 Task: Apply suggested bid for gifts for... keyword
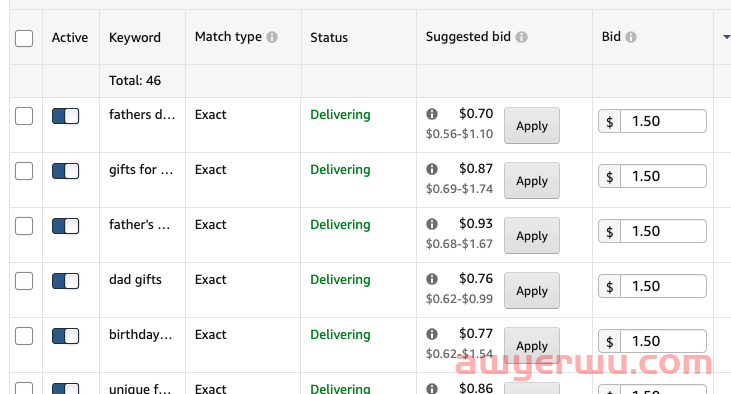click(x=532, y=180)
